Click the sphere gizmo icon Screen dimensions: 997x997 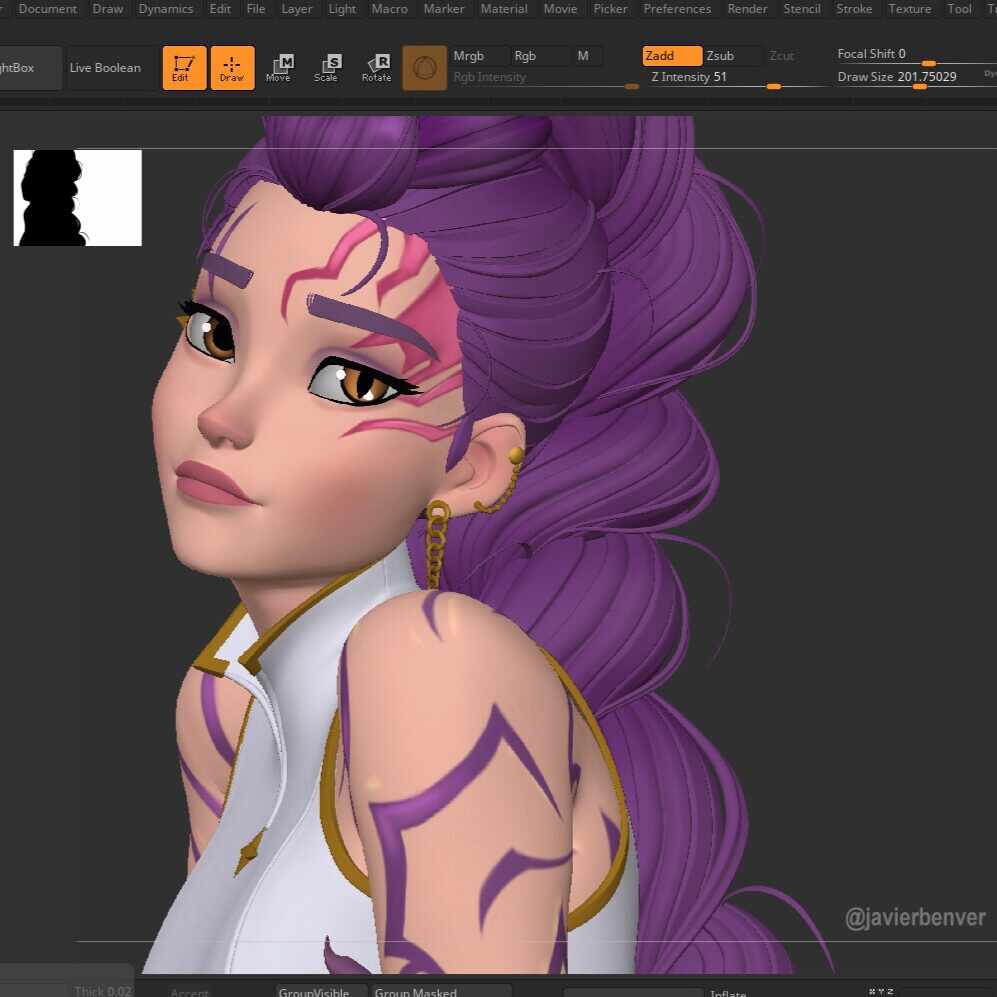click(425, 68)
